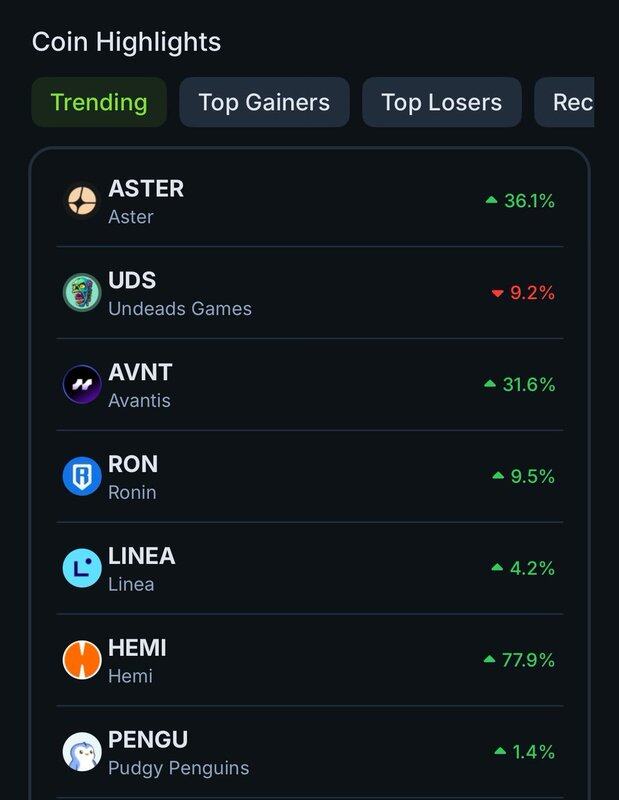This screenshot has height=800, width=619.
Task: View the HEMI ticker details
Action: point(137,647)
